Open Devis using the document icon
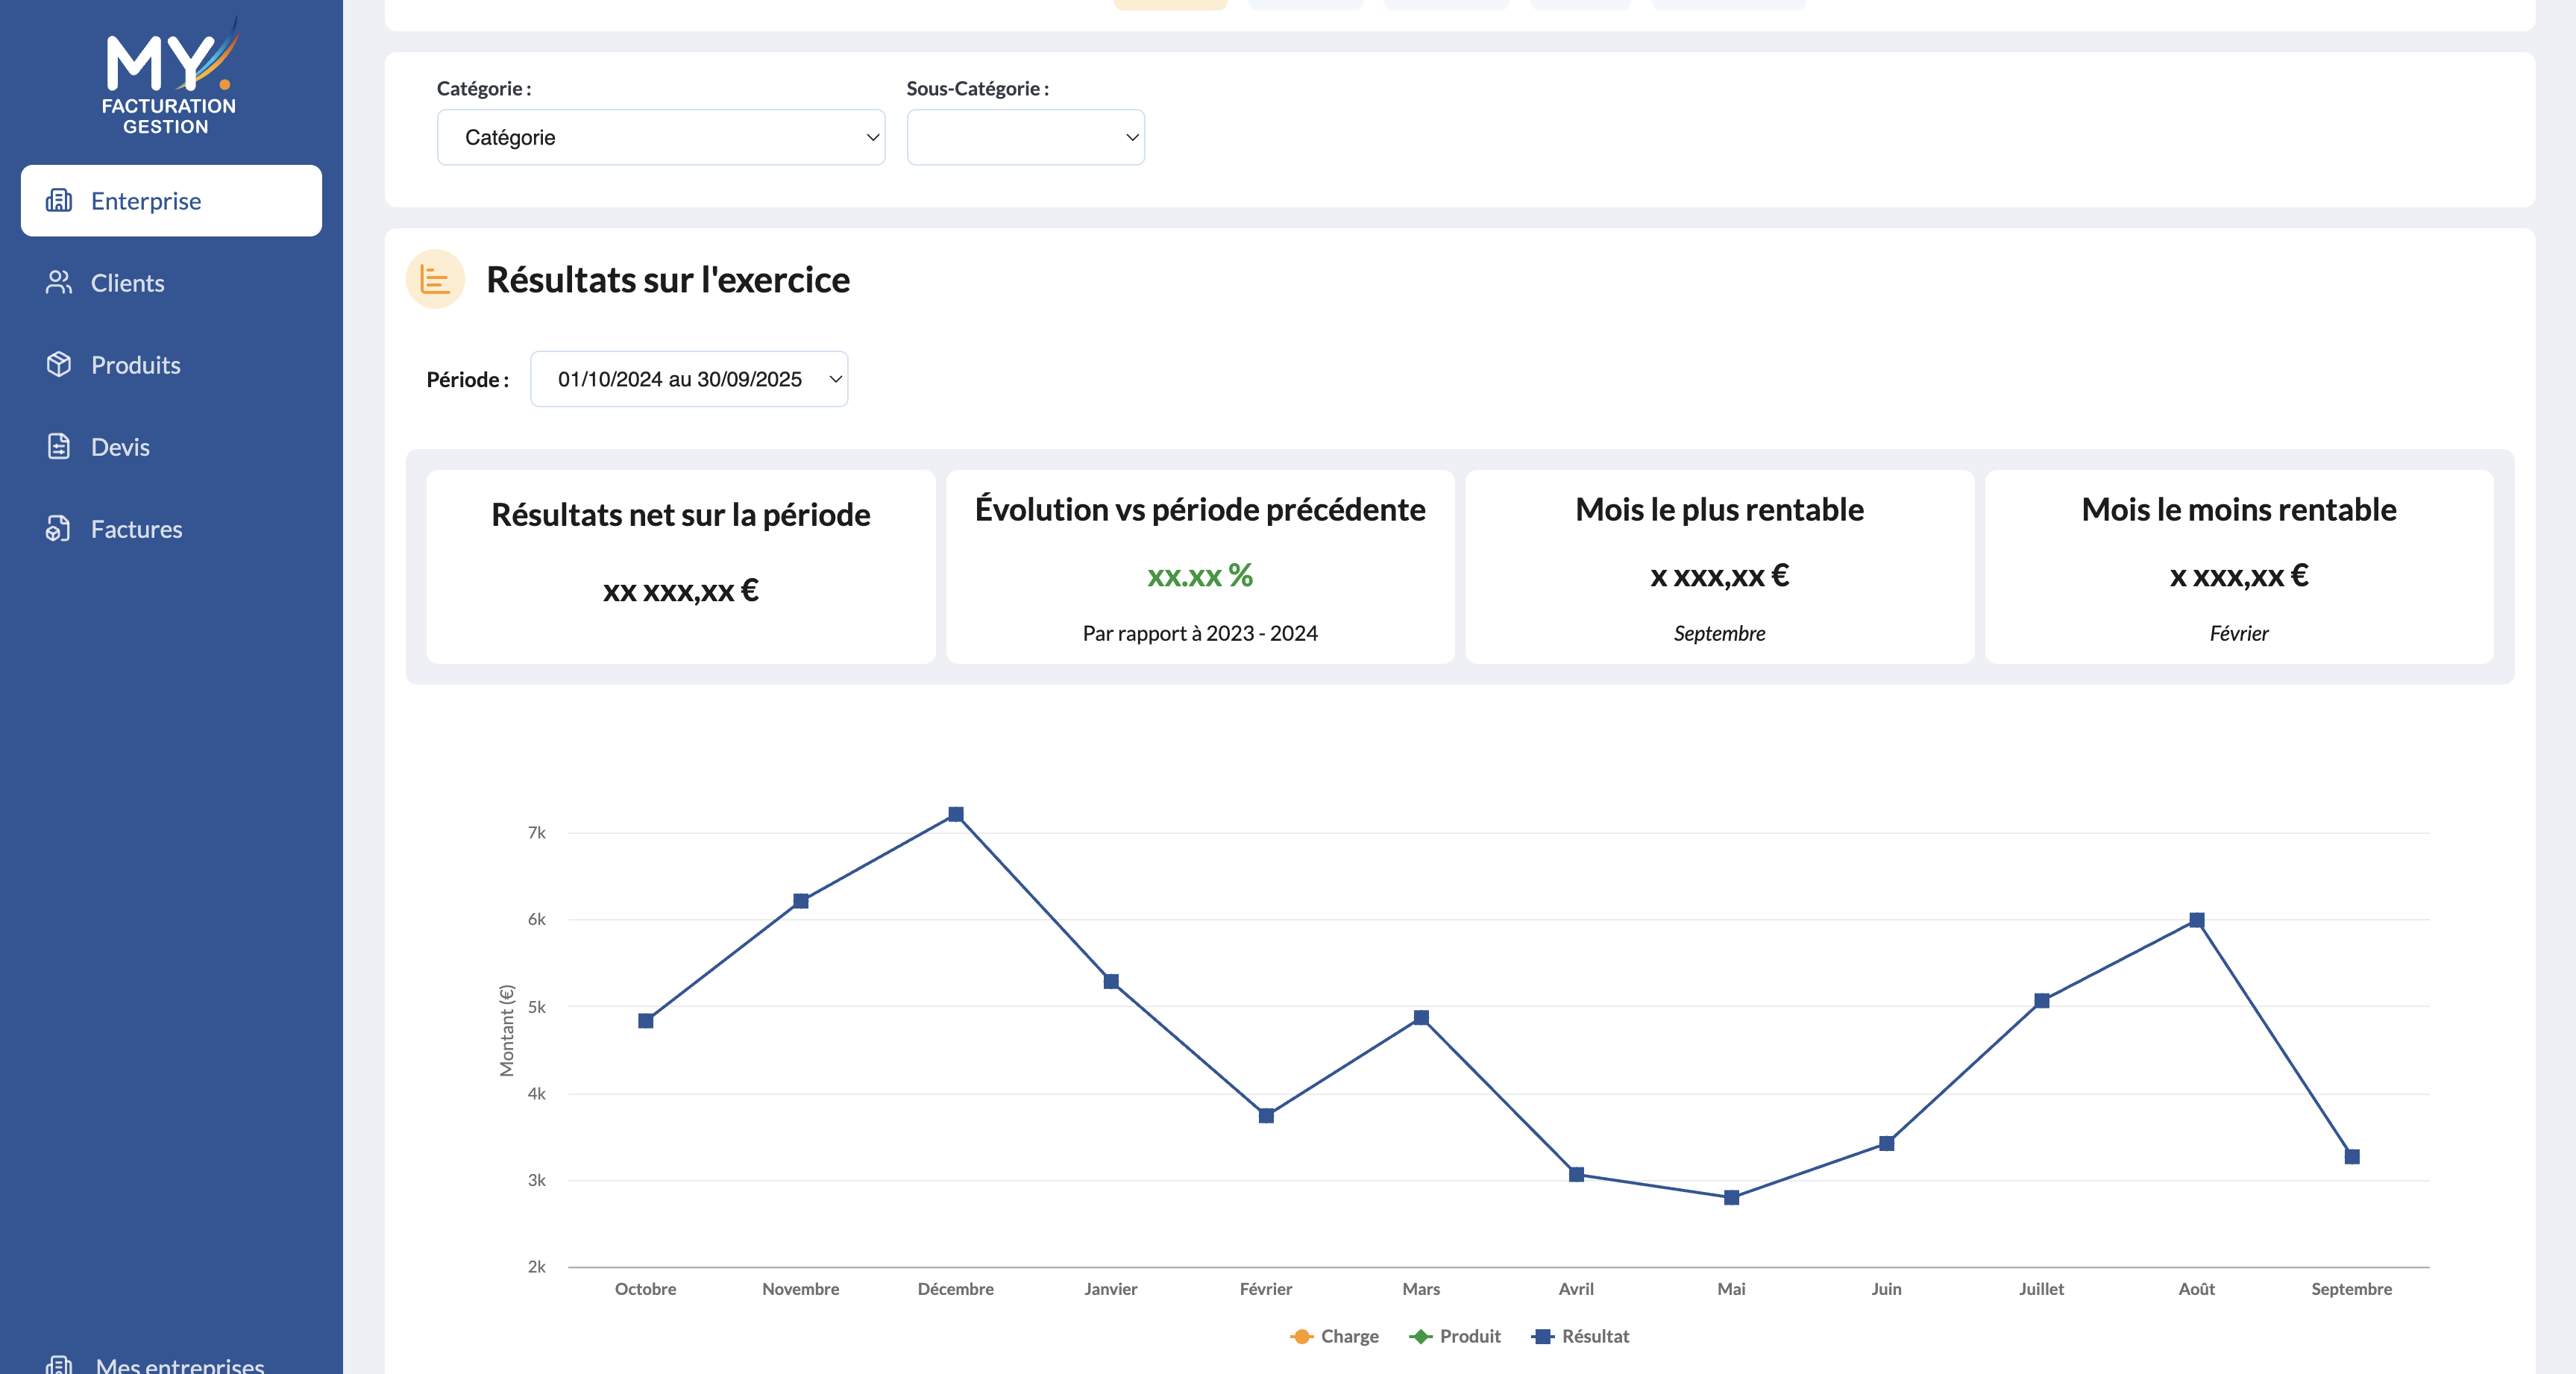 pos(59,446)
